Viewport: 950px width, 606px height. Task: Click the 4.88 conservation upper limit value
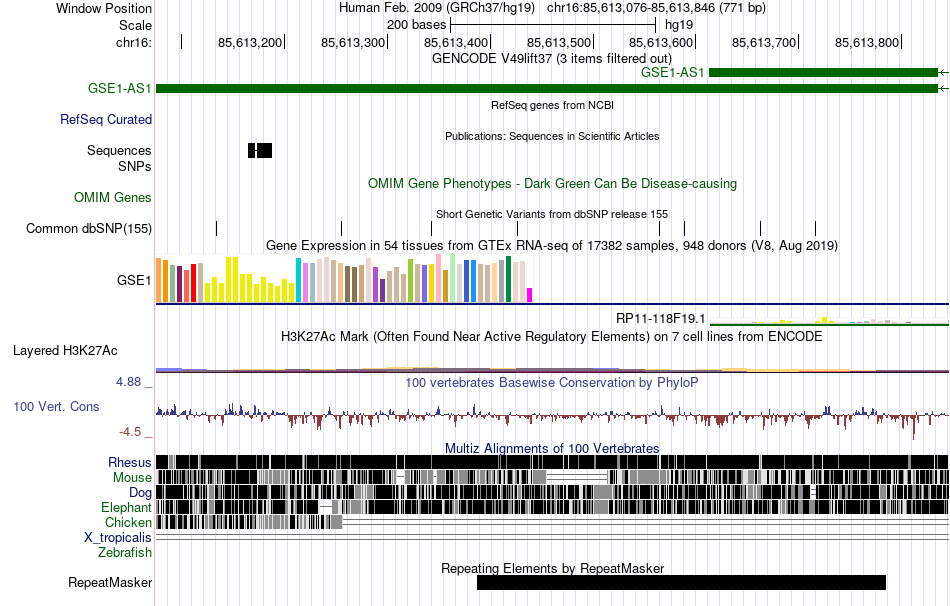128,382
